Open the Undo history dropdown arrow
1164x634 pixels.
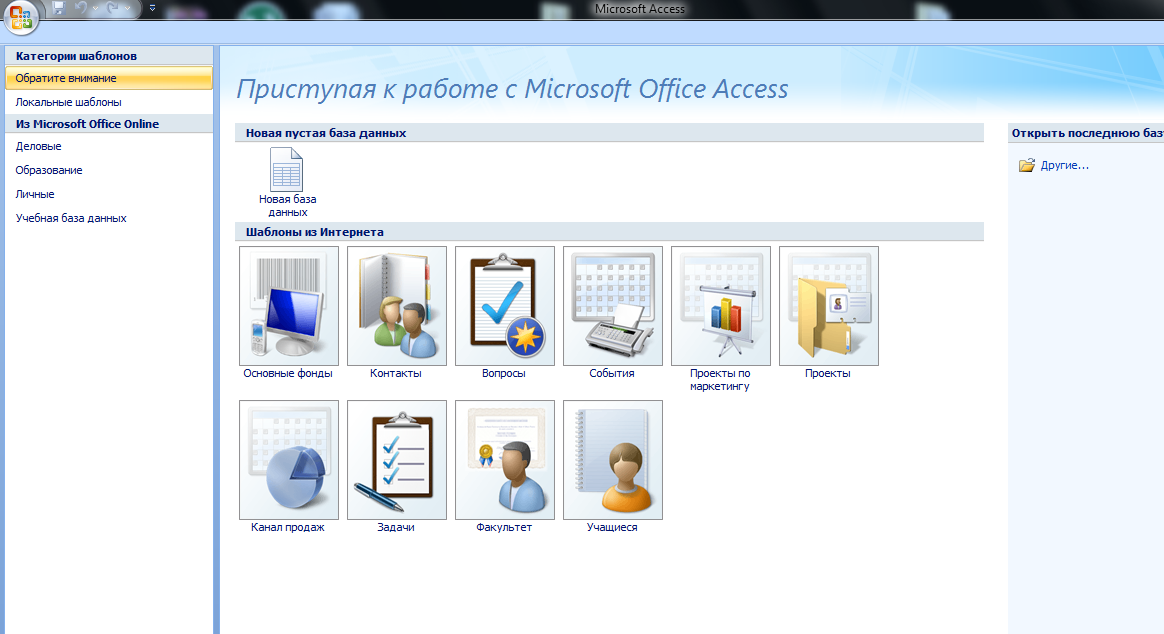(95, 9)
